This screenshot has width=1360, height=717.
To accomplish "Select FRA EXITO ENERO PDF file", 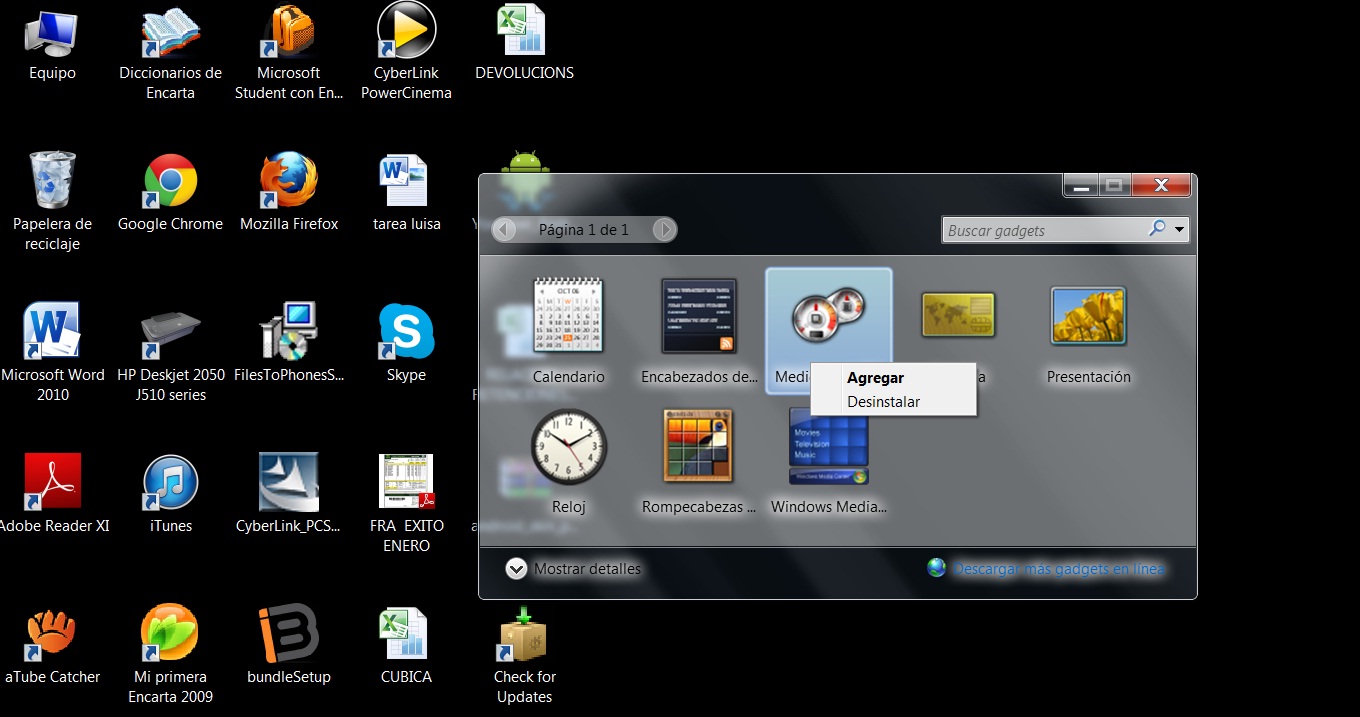I will pos(406,503).
